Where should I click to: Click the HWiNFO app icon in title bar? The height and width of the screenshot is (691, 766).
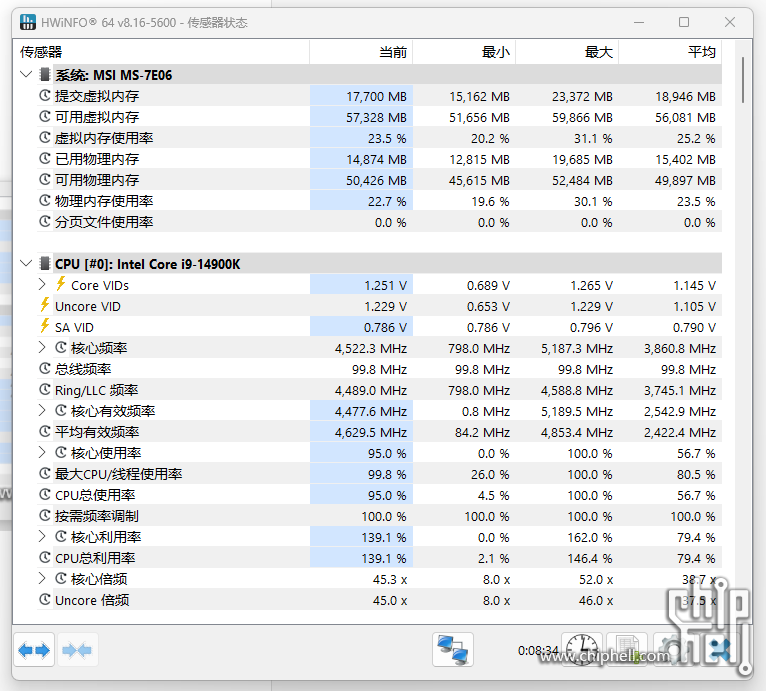click(27, 22)
